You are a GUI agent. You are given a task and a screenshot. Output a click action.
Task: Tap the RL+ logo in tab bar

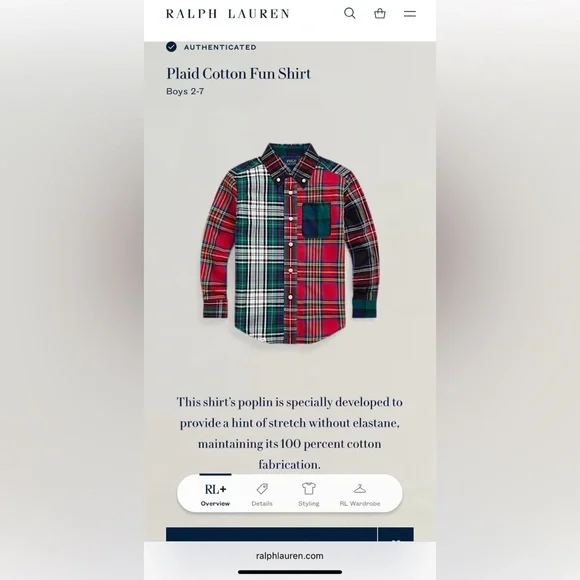[215, 489]
